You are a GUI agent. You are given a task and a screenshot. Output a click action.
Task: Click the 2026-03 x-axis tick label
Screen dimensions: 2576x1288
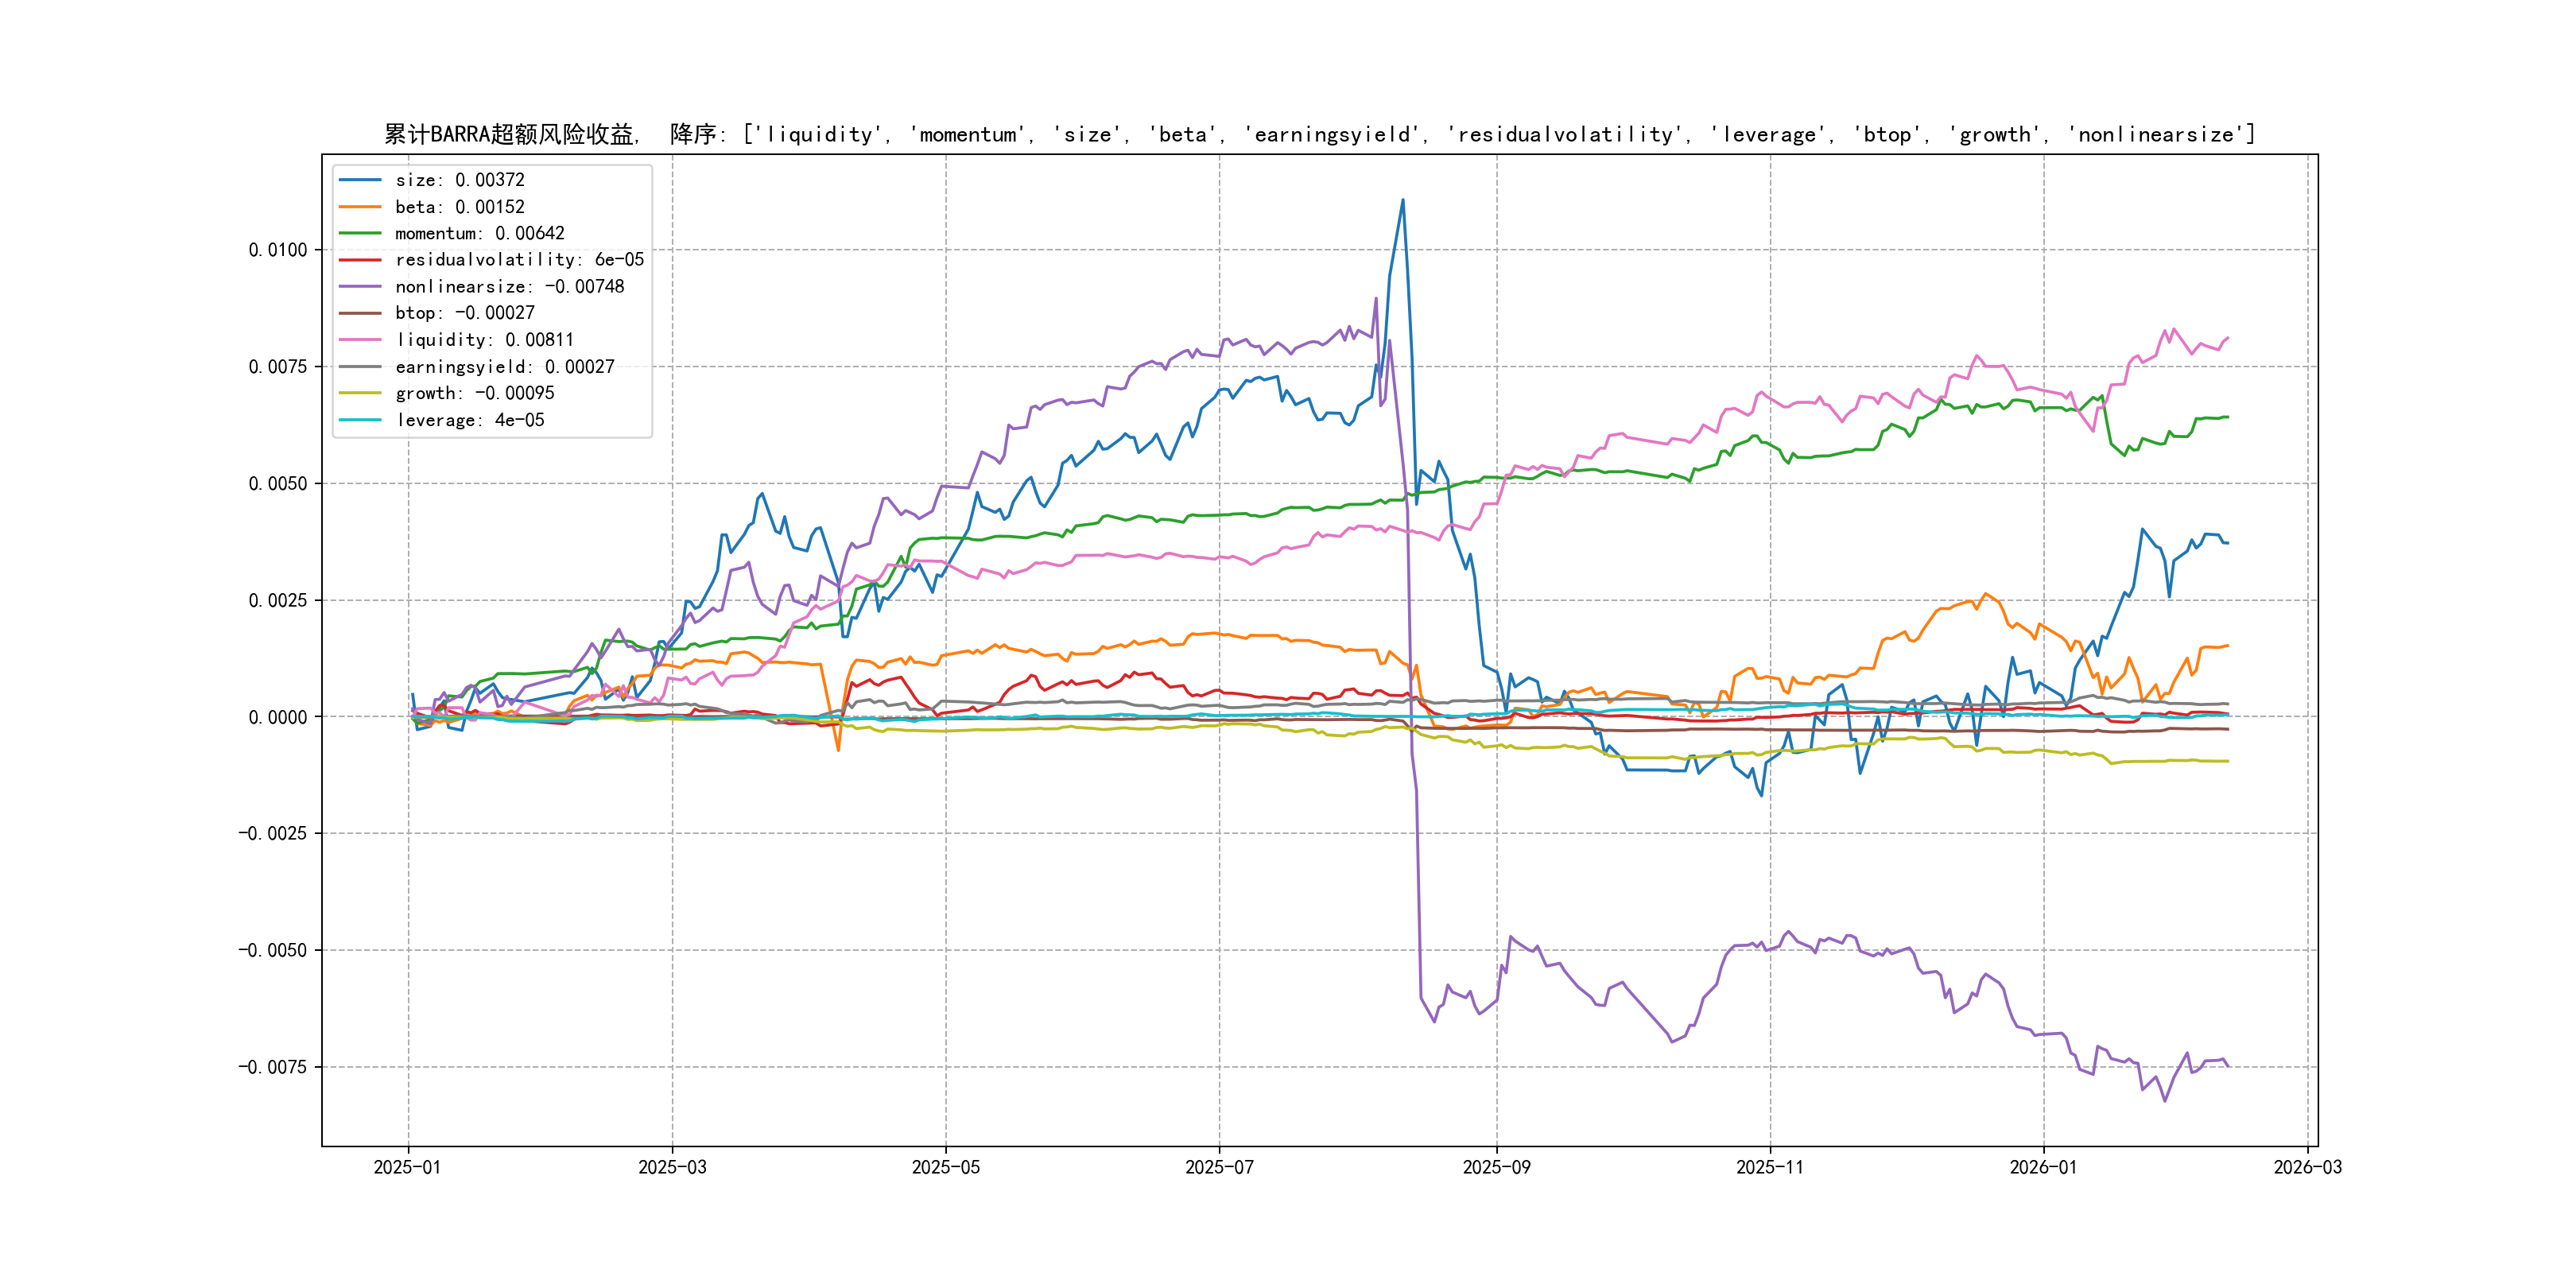pyautogui.click(x=2307, y=1167)
